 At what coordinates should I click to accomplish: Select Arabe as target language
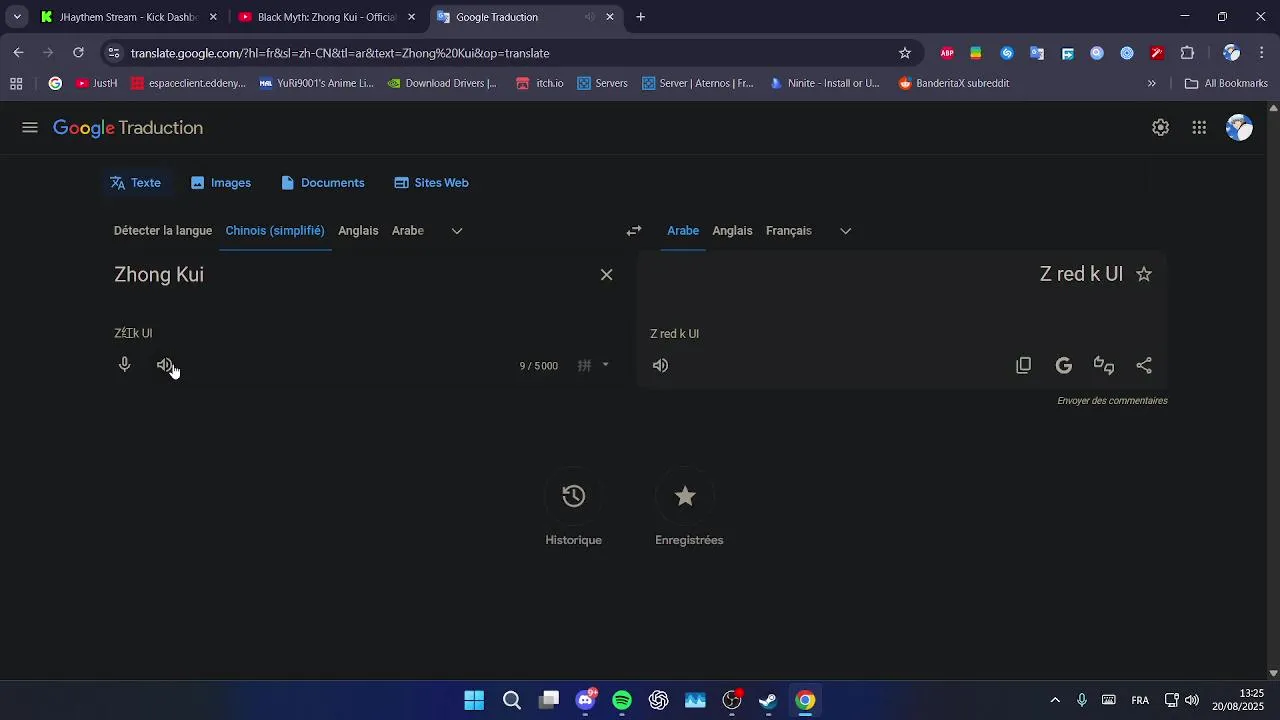click(683, 231)
